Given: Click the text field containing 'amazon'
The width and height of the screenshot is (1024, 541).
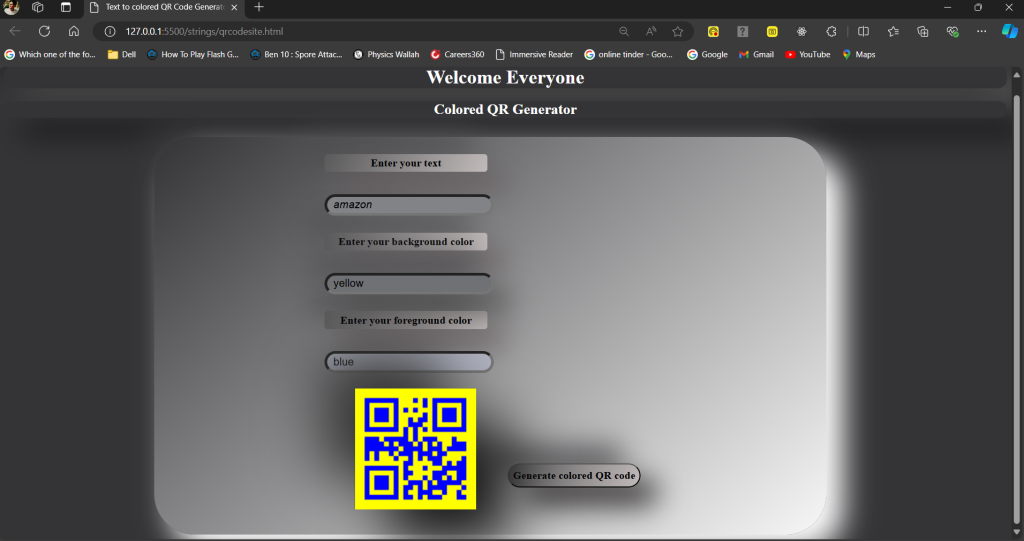Looking at the screenshot, I should pos(408,205).
